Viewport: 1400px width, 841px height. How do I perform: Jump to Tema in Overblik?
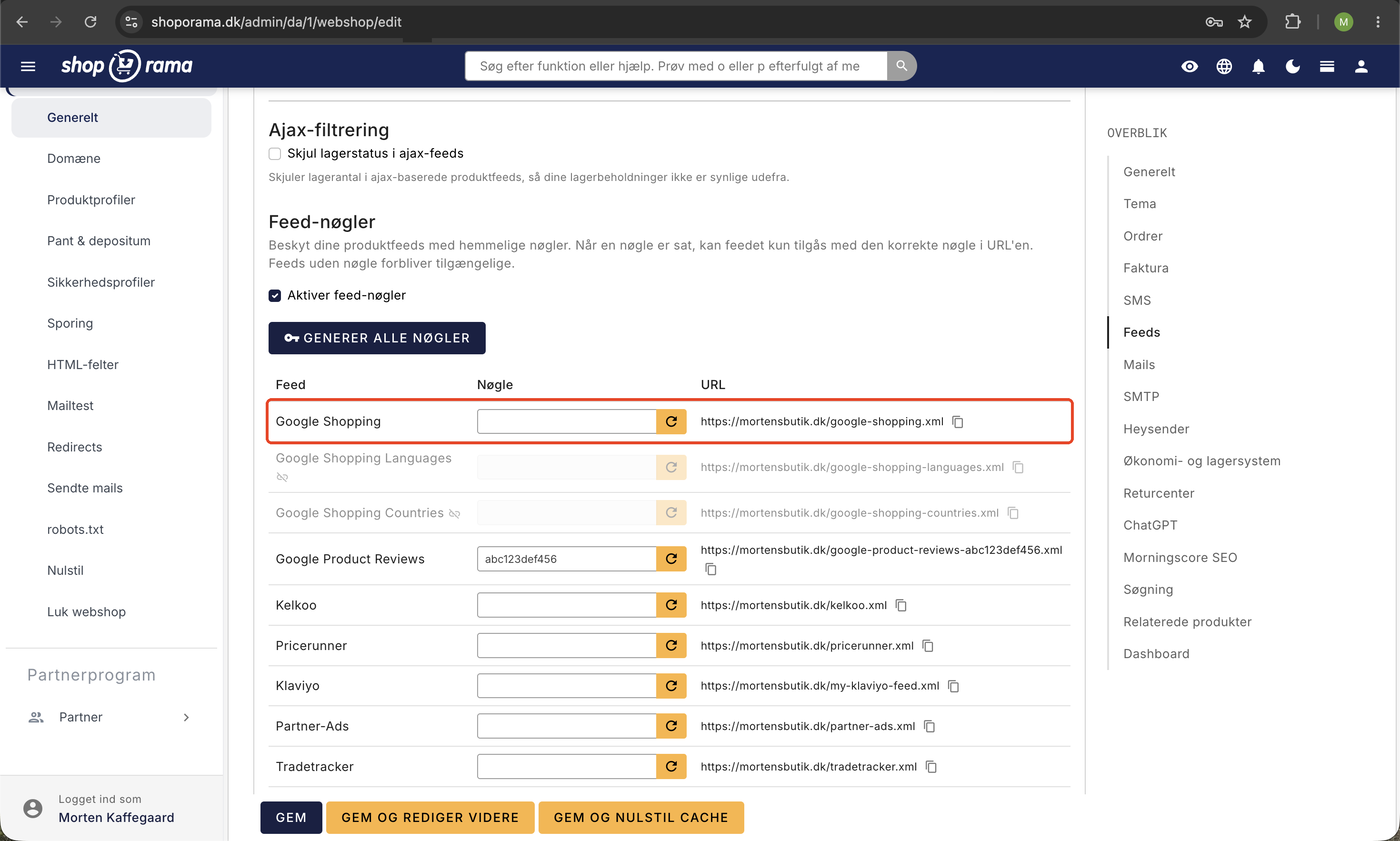1139,204
